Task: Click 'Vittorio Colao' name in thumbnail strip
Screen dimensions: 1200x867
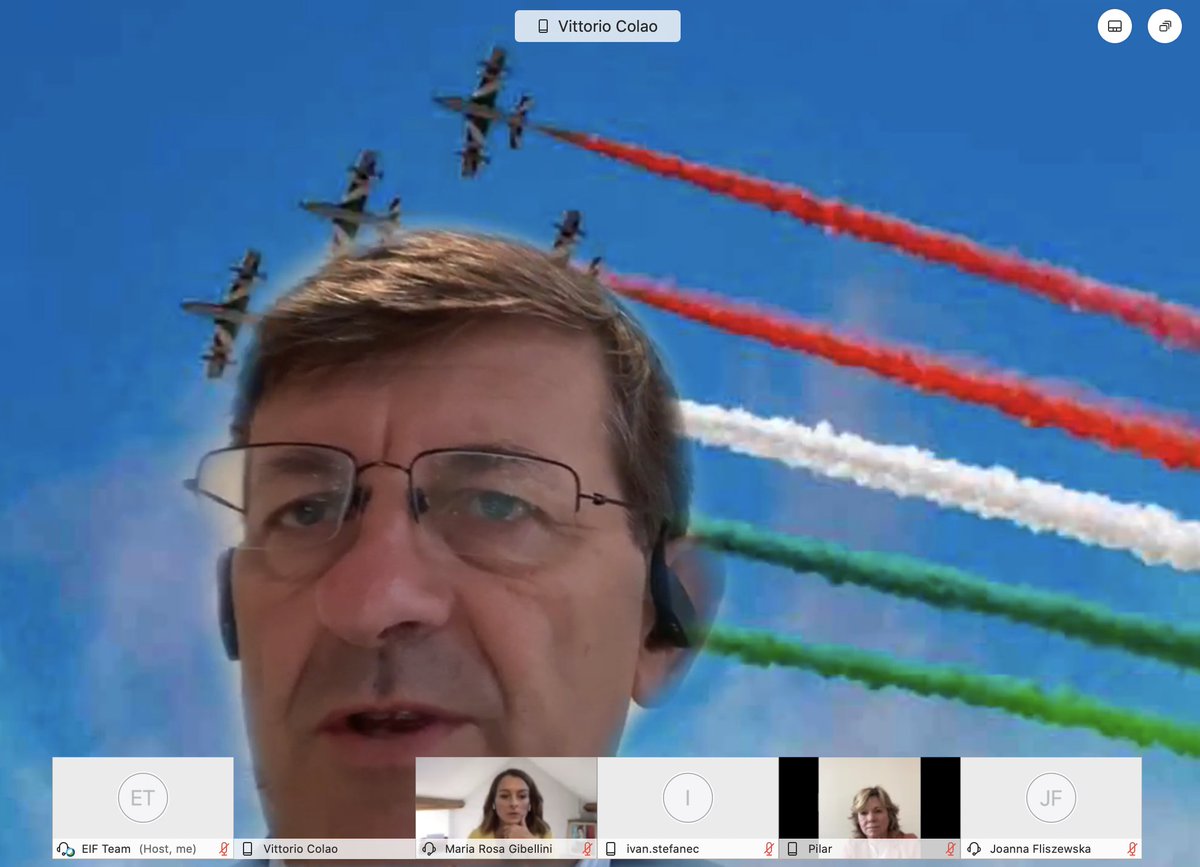Action: (302, 849)
